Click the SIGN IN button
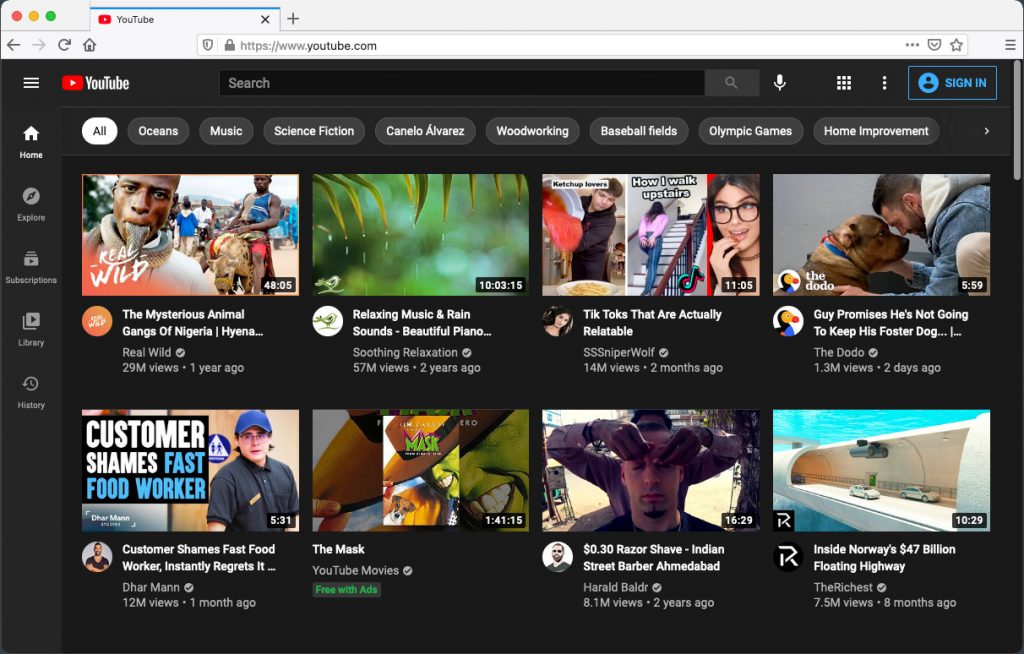Viewport: 1024px width, 654px height. [952, 83]
